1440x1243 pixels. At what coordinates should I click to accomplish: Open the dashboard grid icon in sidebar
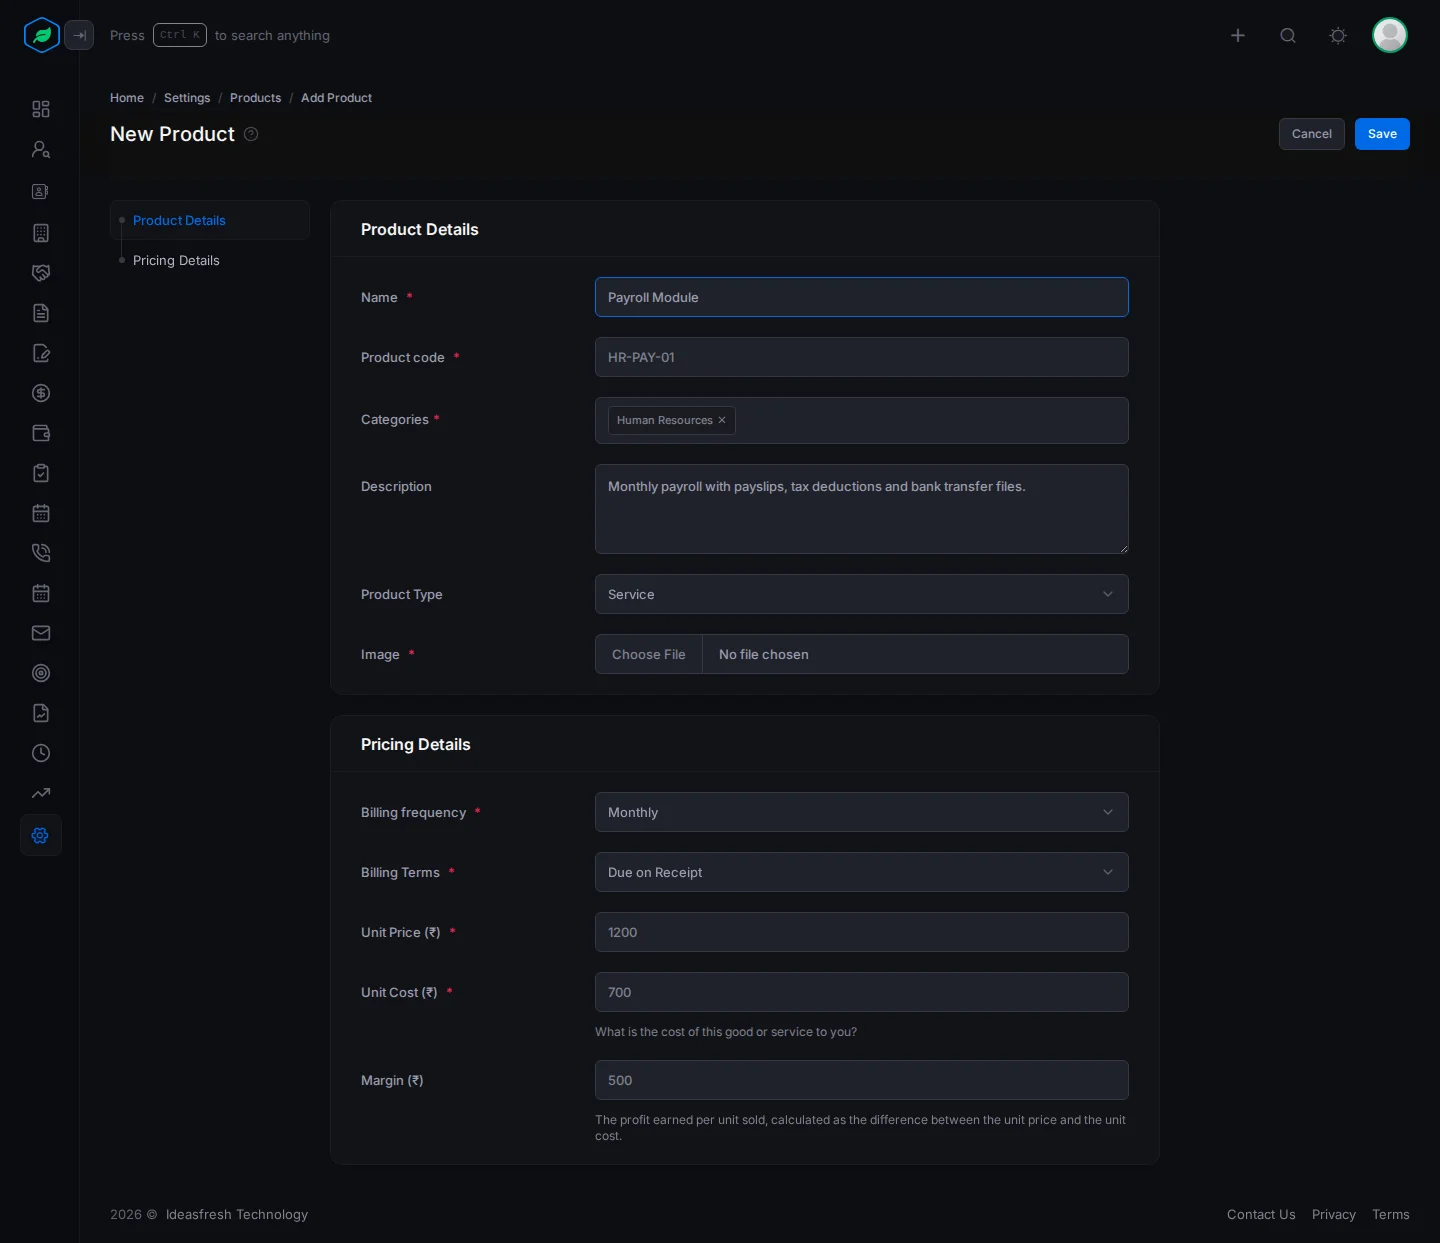point(41,109)
